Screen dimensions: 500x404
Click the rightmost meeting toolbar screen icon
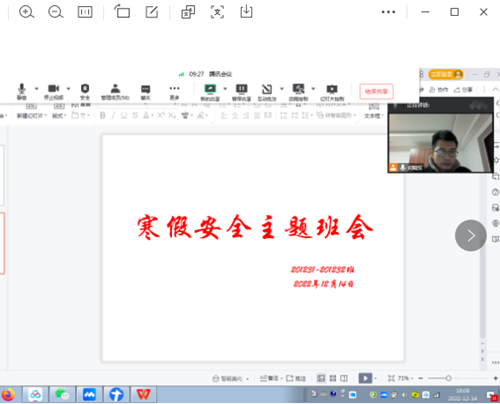tap(332, 92)
